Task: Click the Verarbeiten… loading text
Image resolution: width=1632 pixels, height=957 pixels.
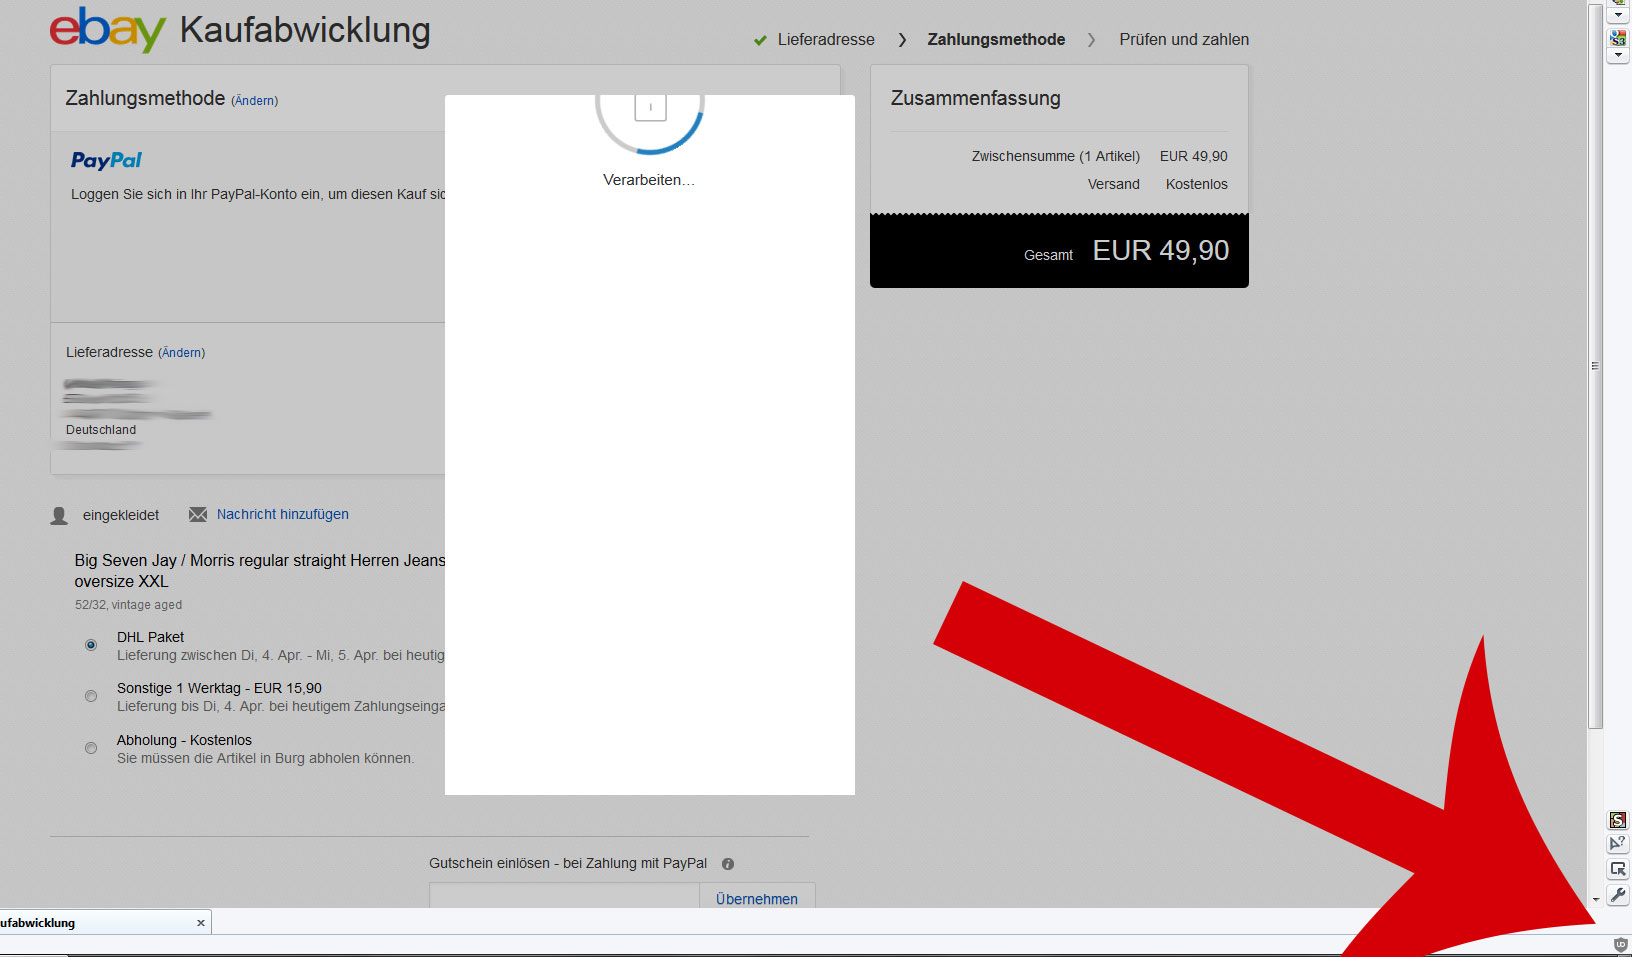Action: 649,180
